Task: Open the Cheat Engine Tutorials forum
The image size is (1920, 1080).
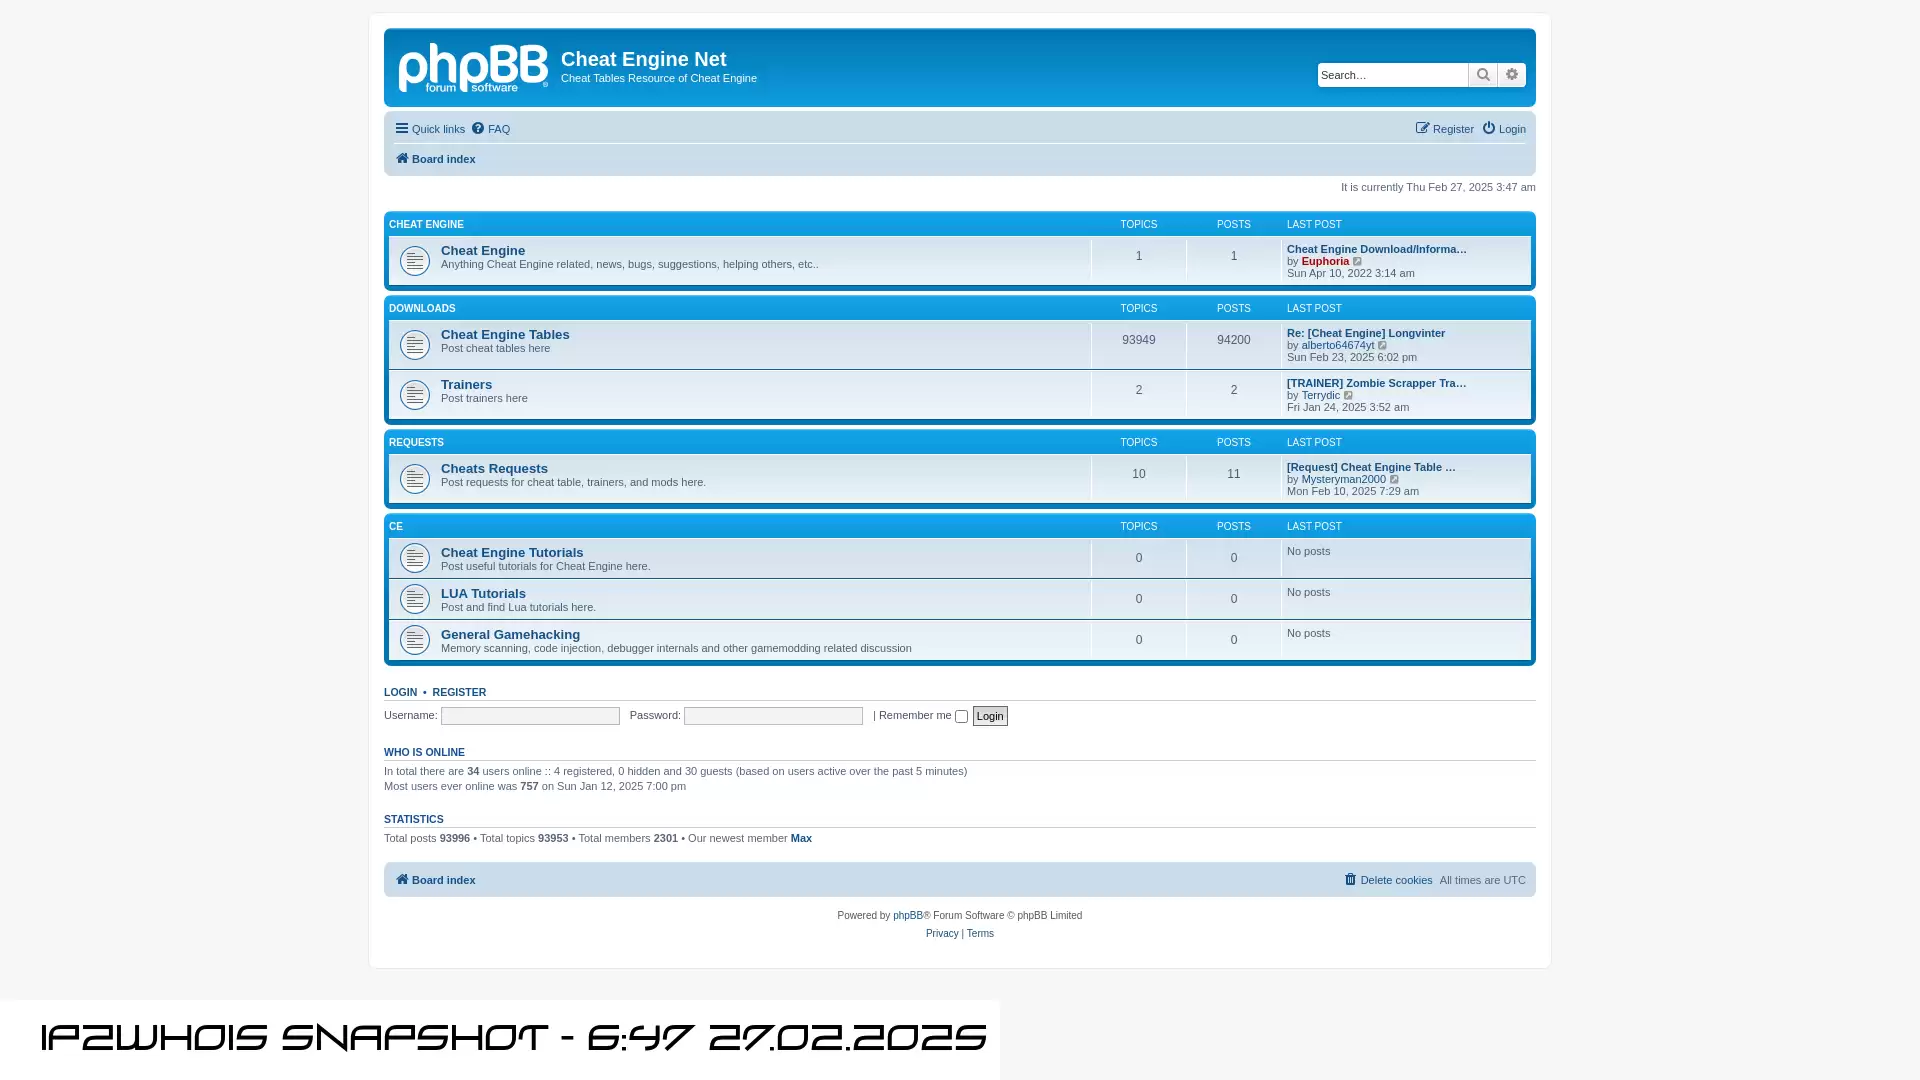Action: tap(512, 553)
